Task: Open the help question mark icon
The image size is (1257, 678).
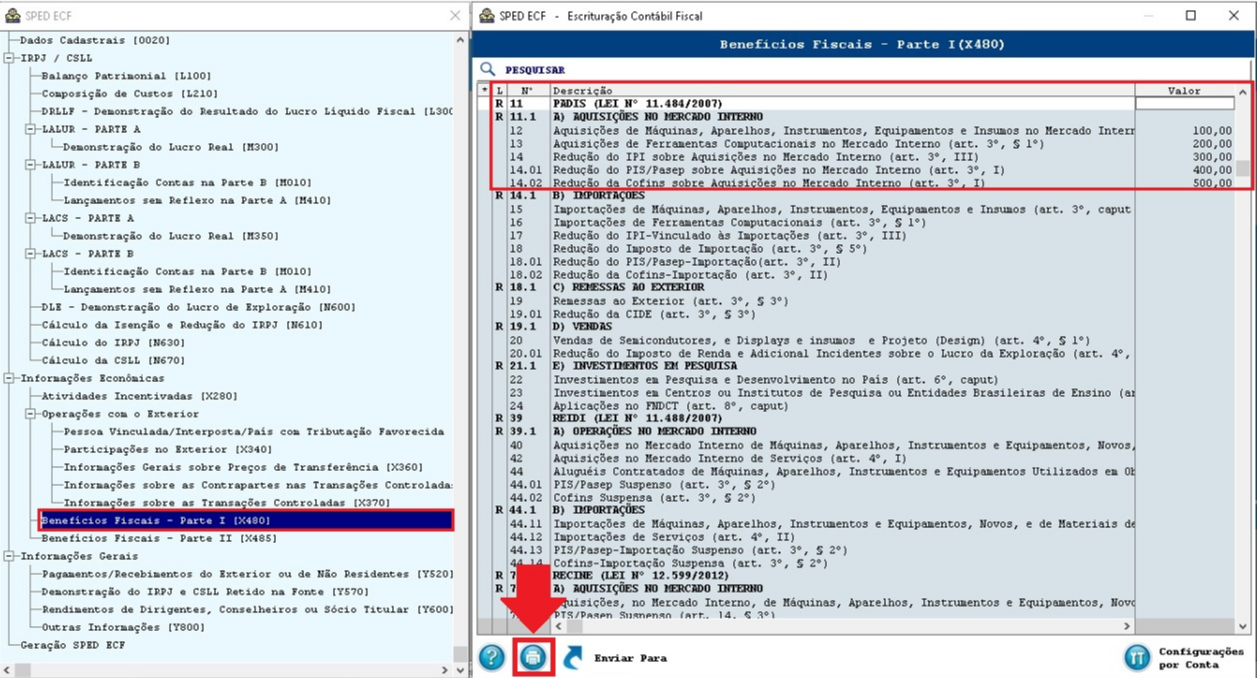Action: [492, 657]
